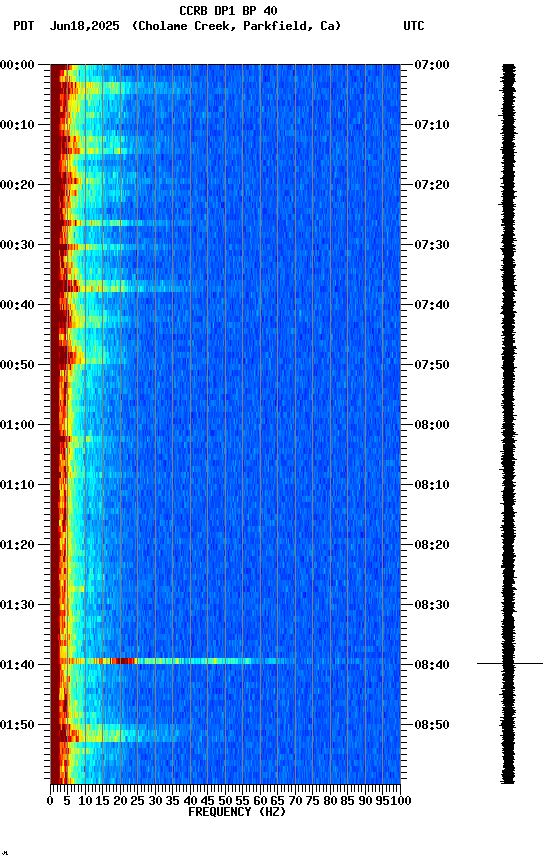Click the 70 Hz frequency tick label

click(295, 801)
